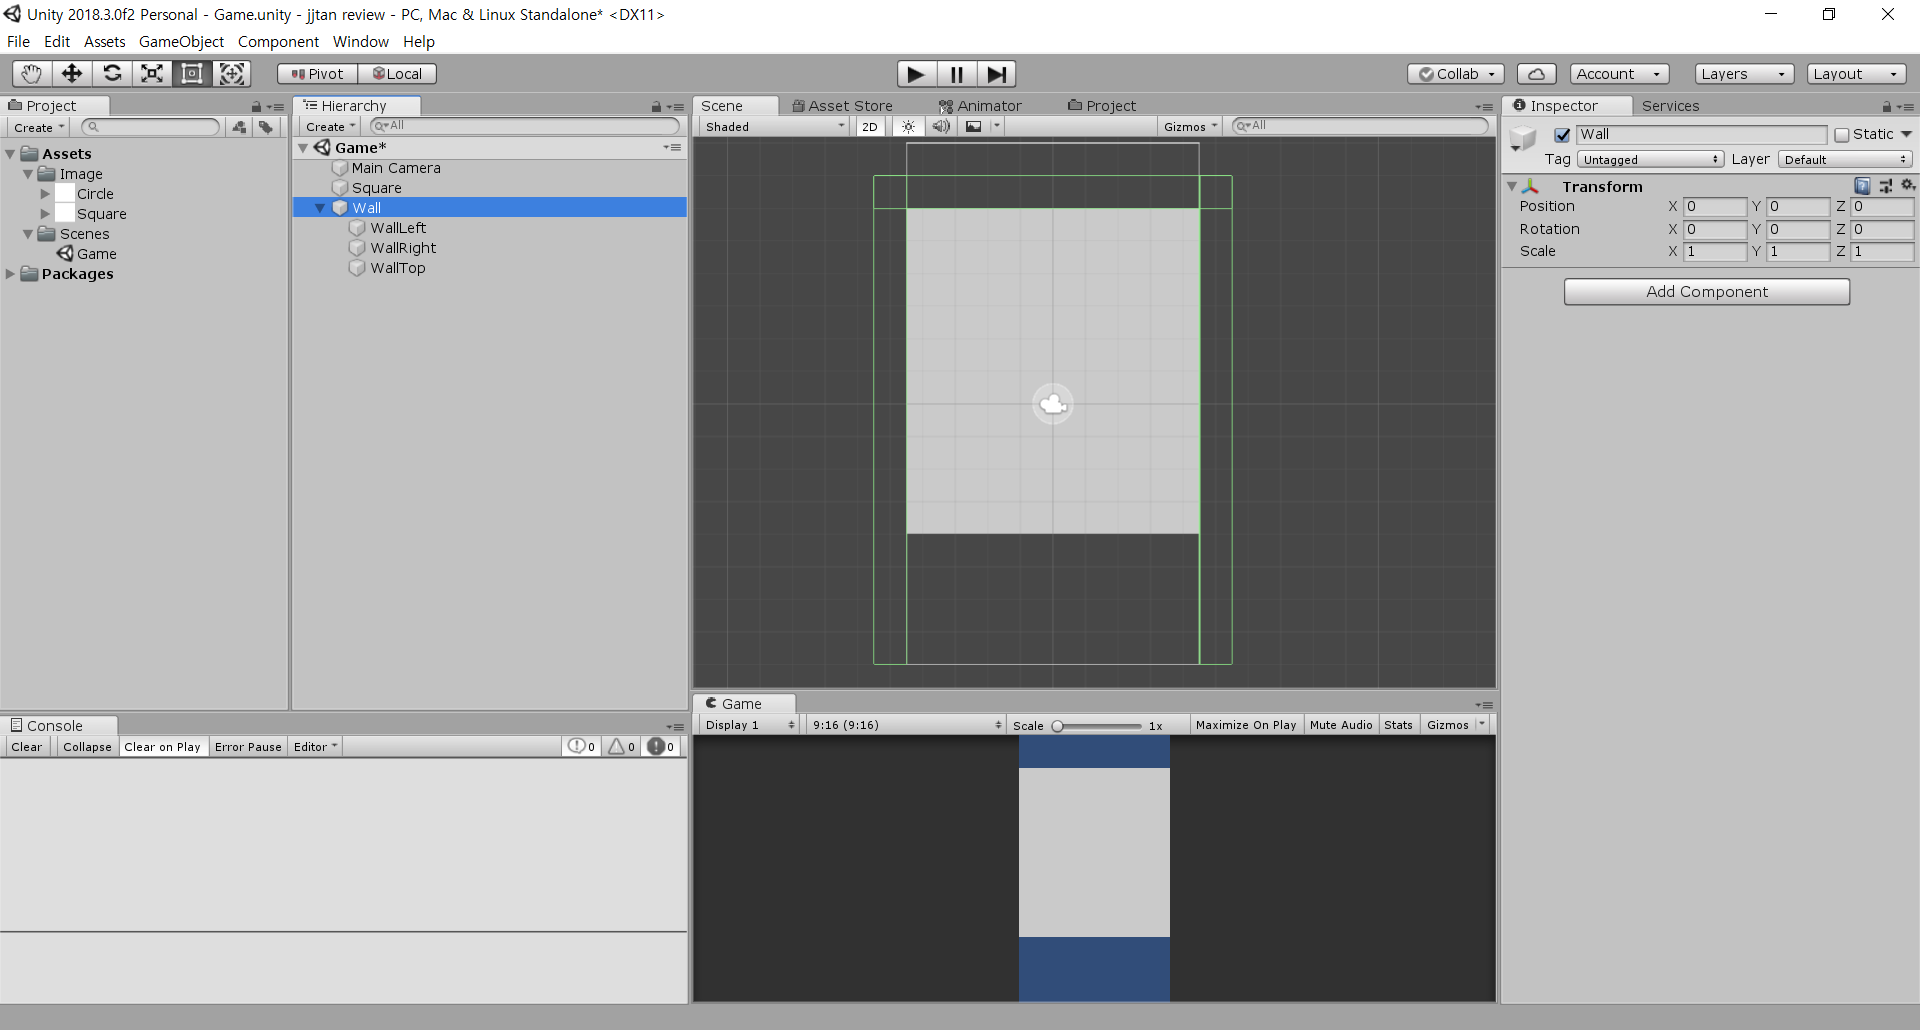The width and height of the screenshot is (1920, 1030).
Task: Toggle console info message count
Action: 581,746
